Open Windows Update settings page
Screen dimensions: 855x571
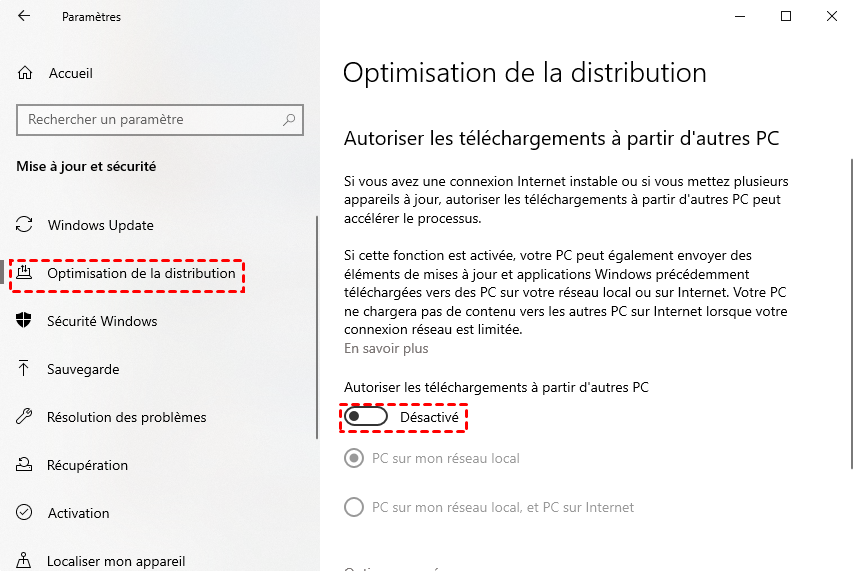[100, 225]
